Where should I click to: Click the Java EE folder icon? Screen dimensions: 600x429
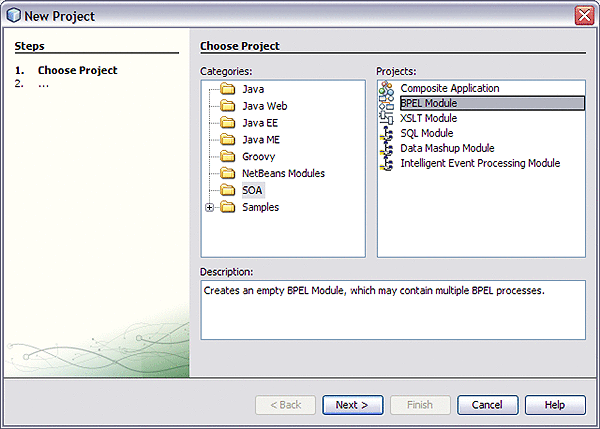tap(228, 123)
